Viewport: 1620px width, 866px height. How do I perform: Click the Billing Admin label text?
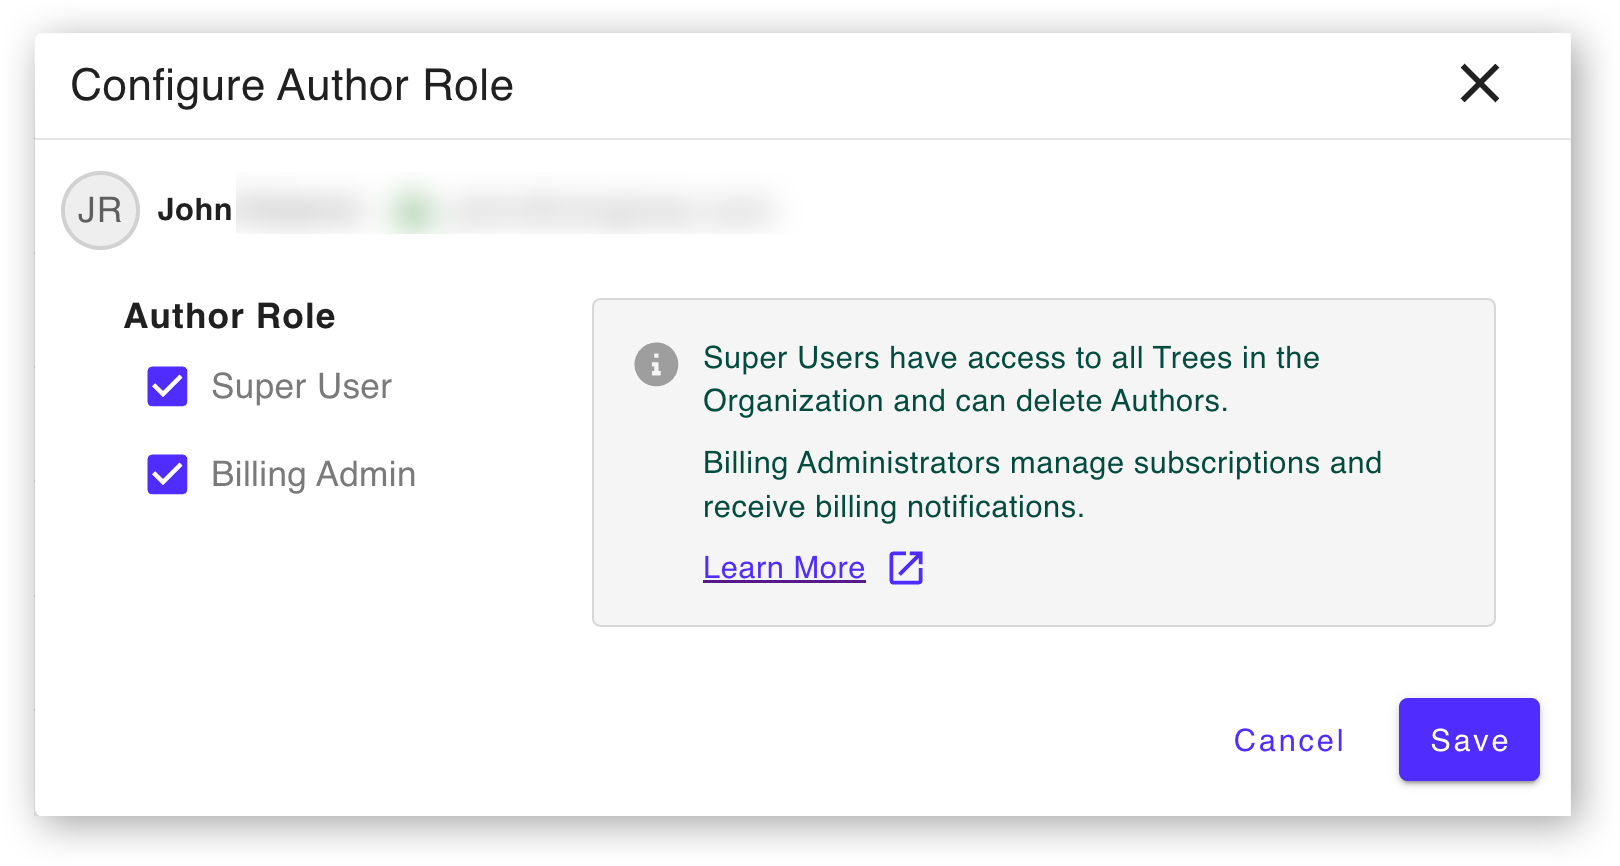click(x=313, y=474)
